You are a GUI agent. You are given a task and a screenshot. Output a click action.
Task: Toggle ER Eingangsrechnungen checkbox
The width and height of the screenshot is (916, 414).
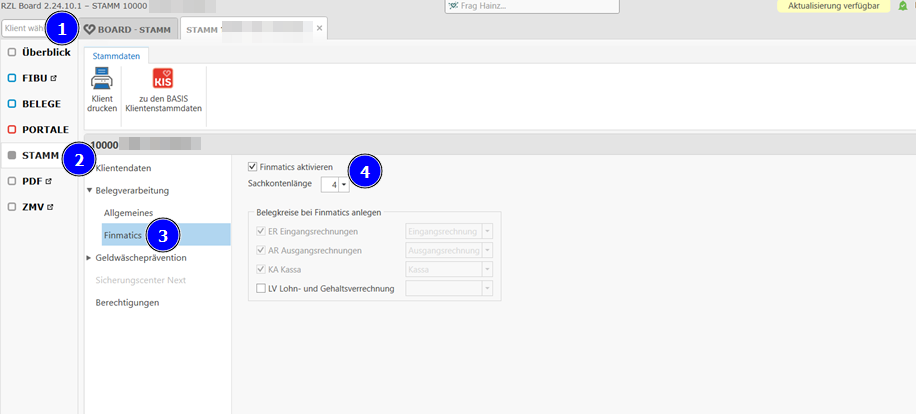262,231
